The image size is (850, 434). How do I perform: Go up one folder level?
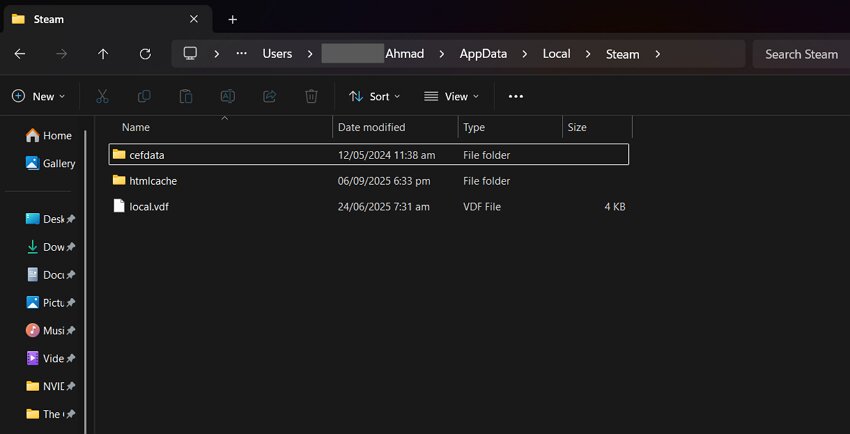103,54
